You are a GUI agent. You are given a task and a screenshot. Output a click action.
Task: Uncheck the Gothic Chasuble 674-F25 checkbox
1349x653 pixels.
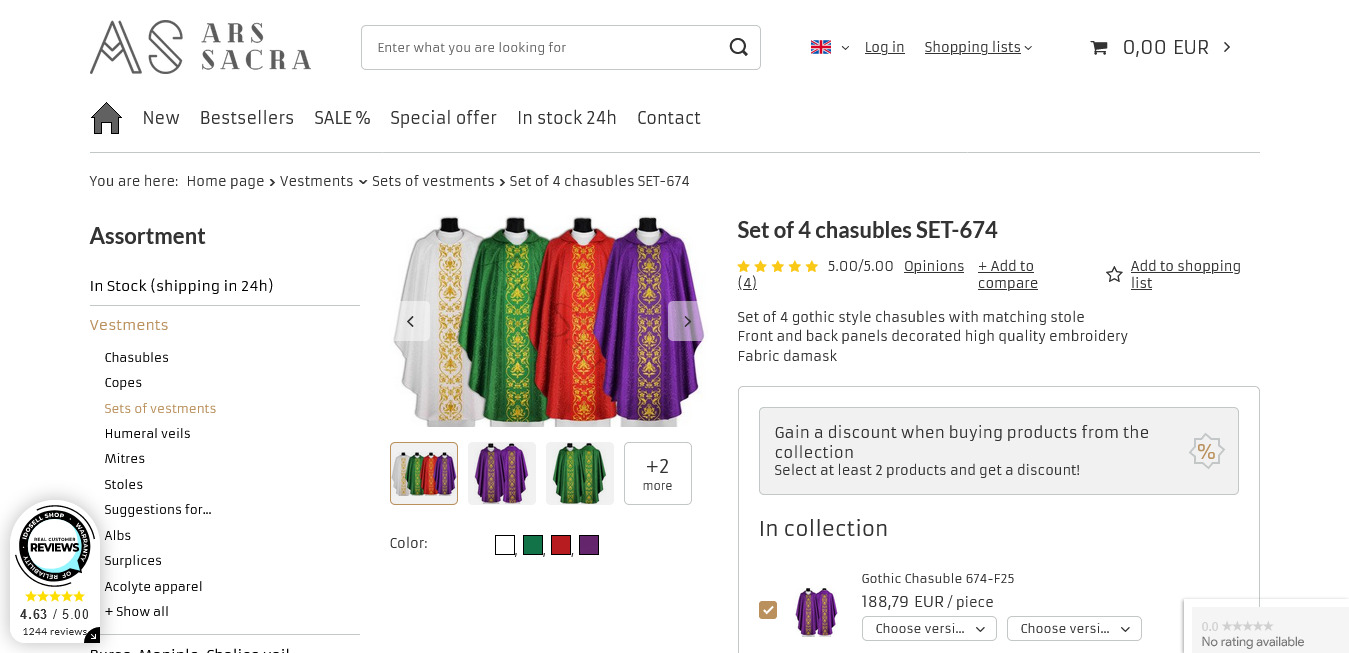[768, 610]
